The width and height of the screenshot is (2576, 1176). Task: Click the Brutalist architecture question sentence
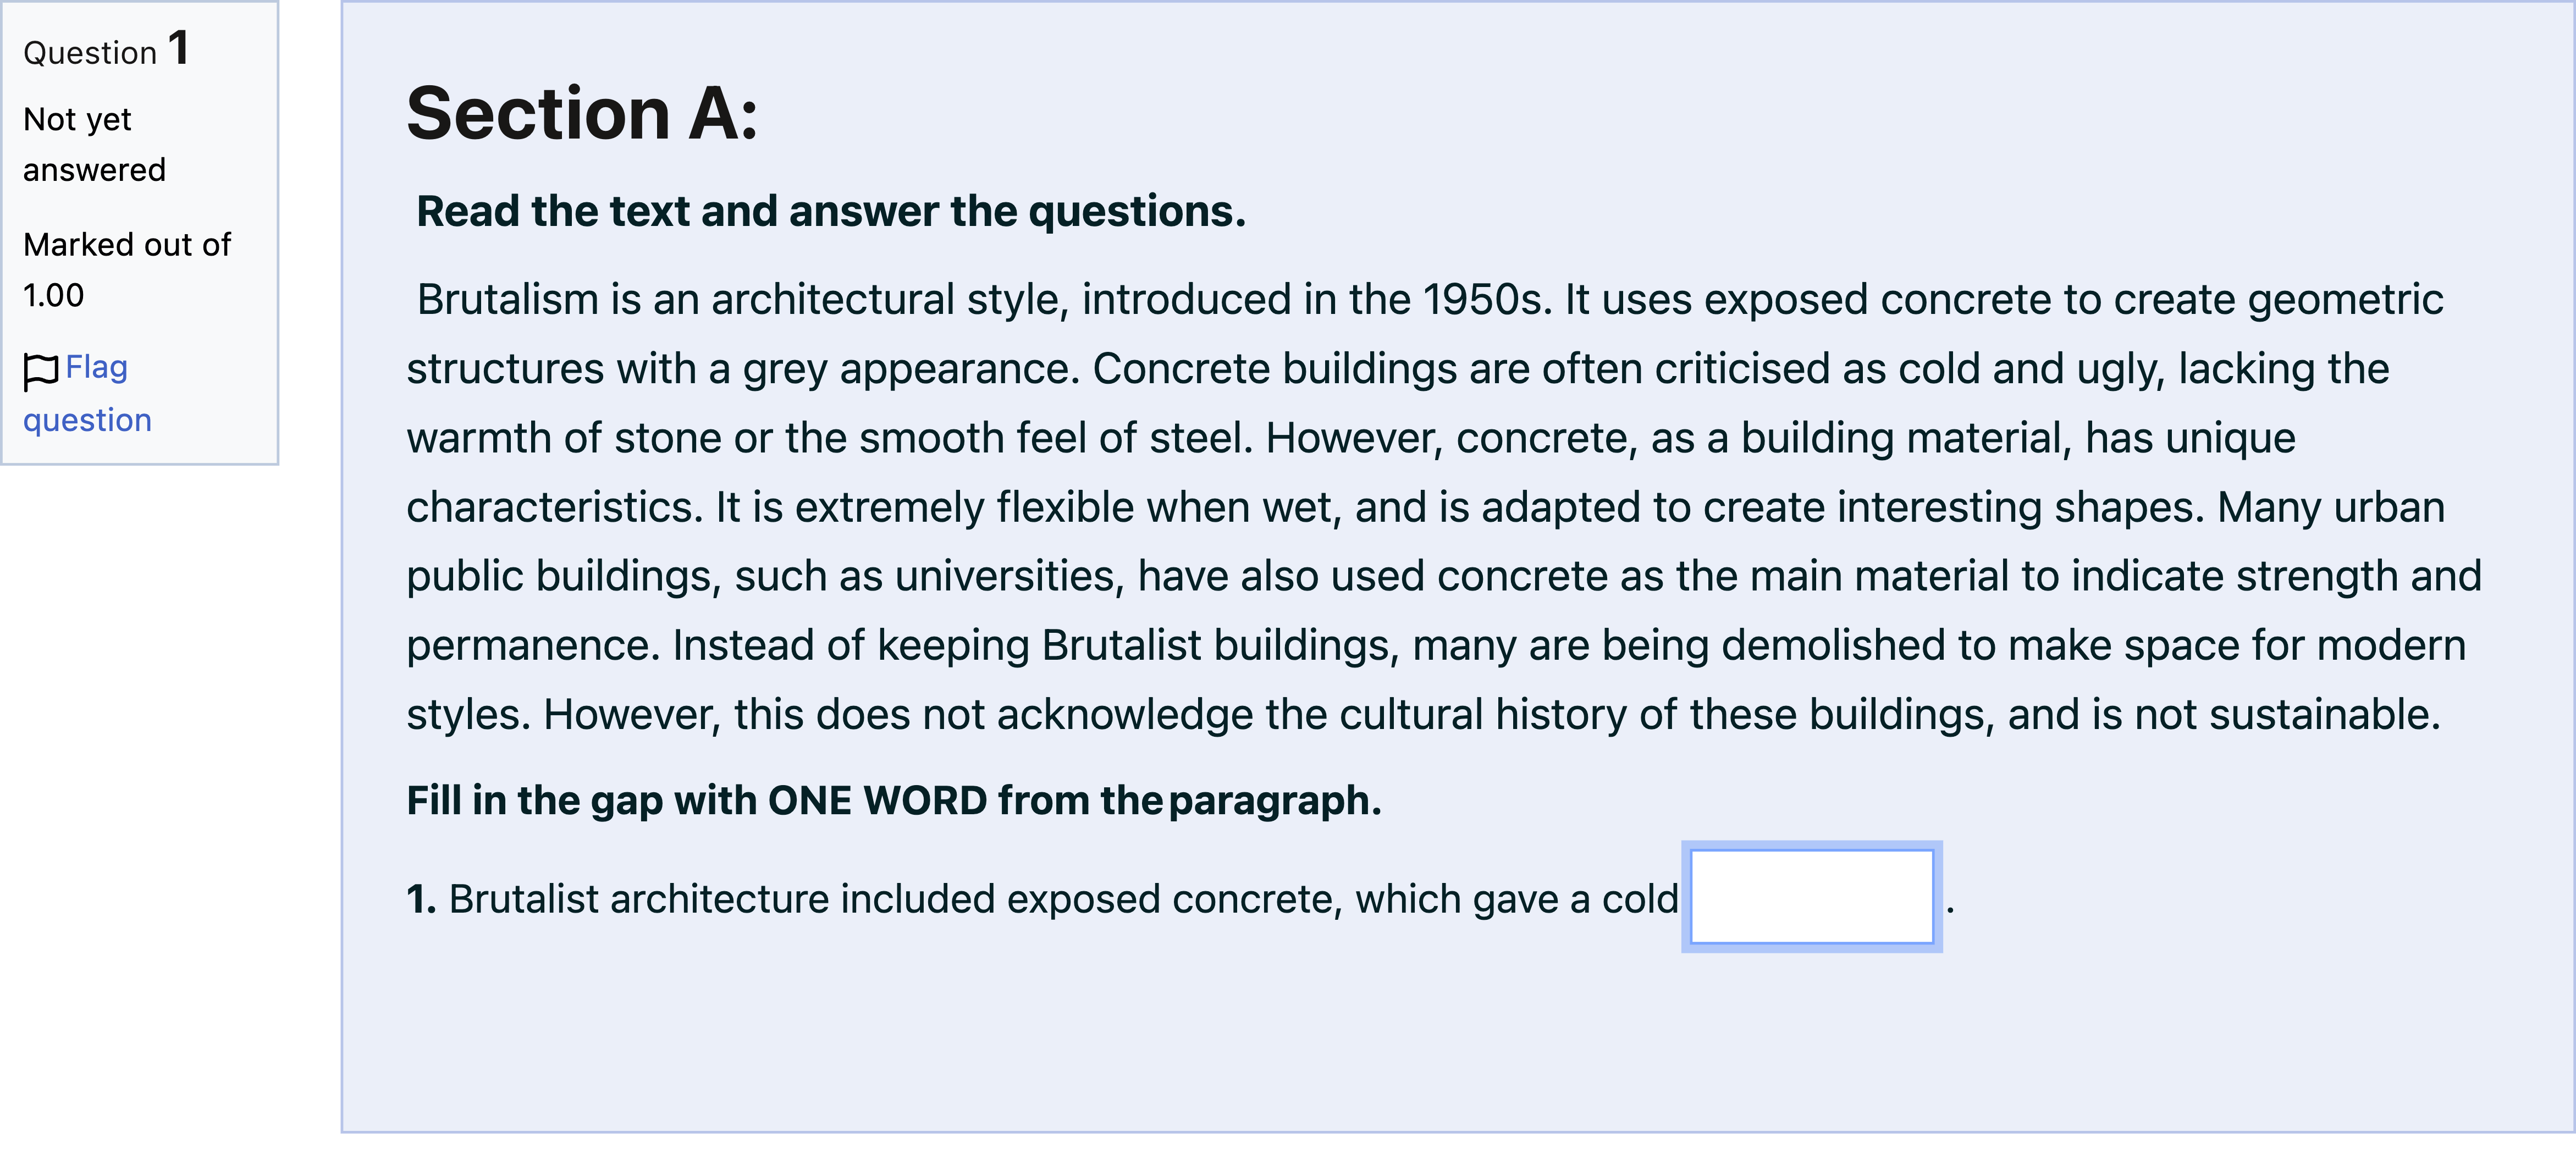tap(1042, 899)
